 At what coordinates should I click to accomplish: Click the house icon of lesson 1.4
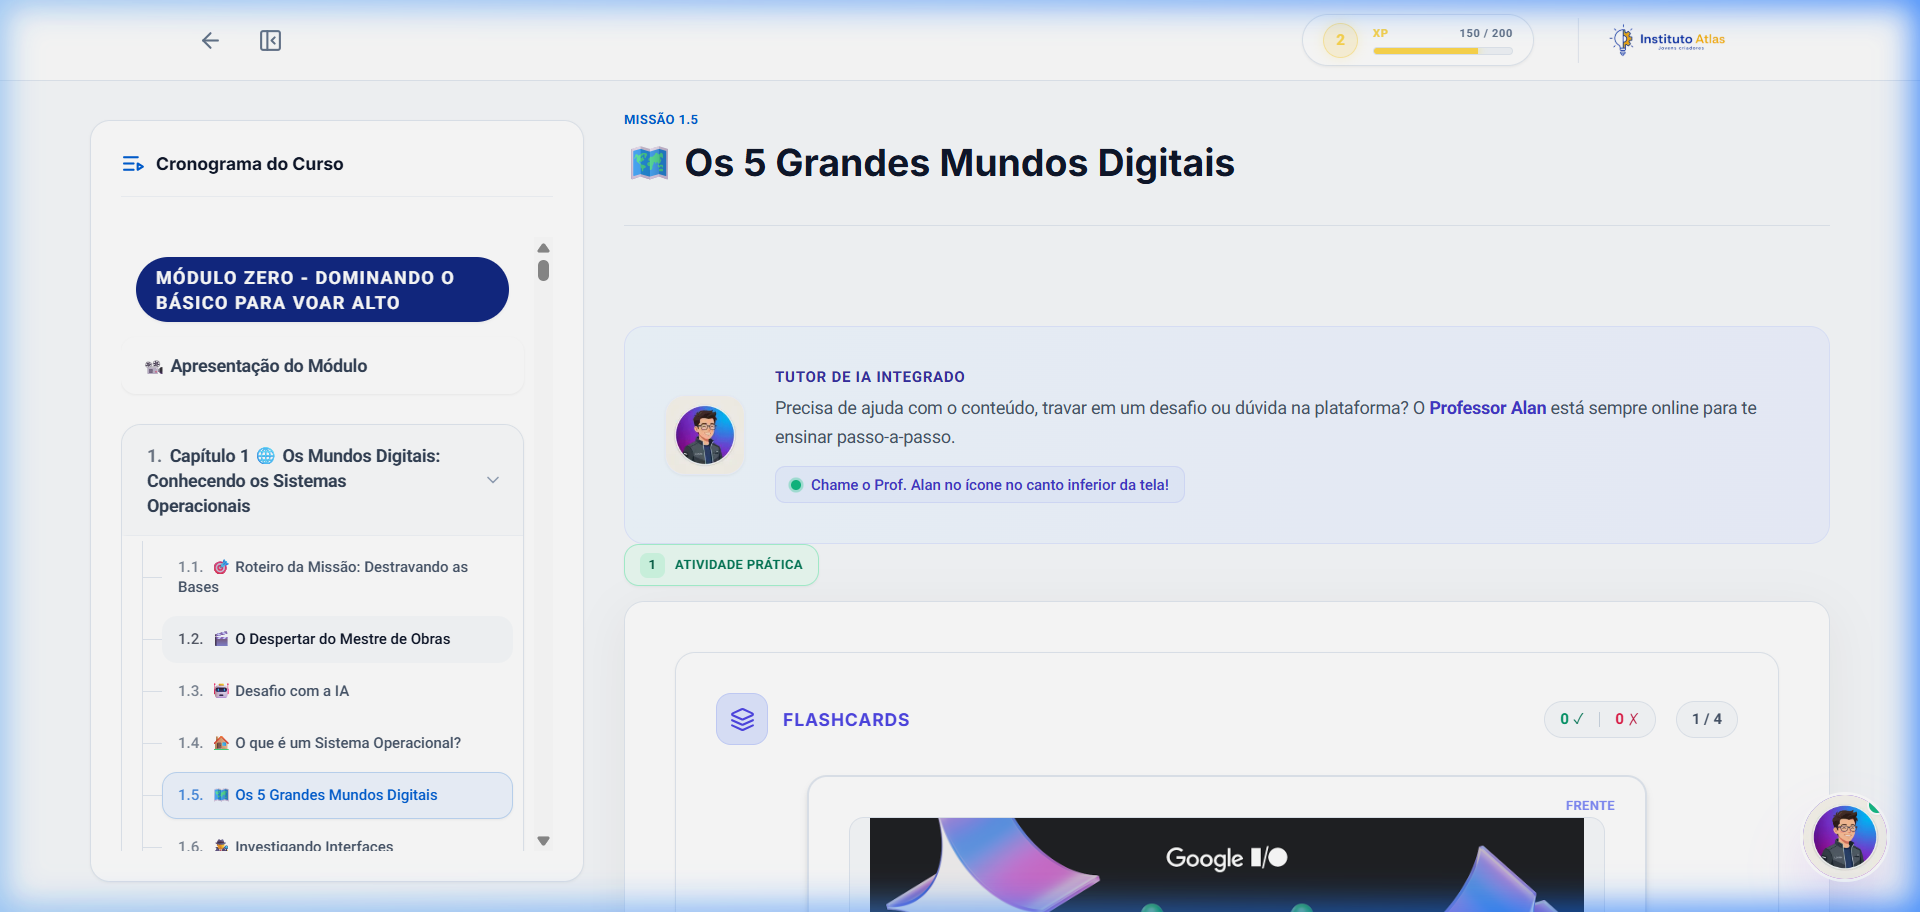click(221, 743)
